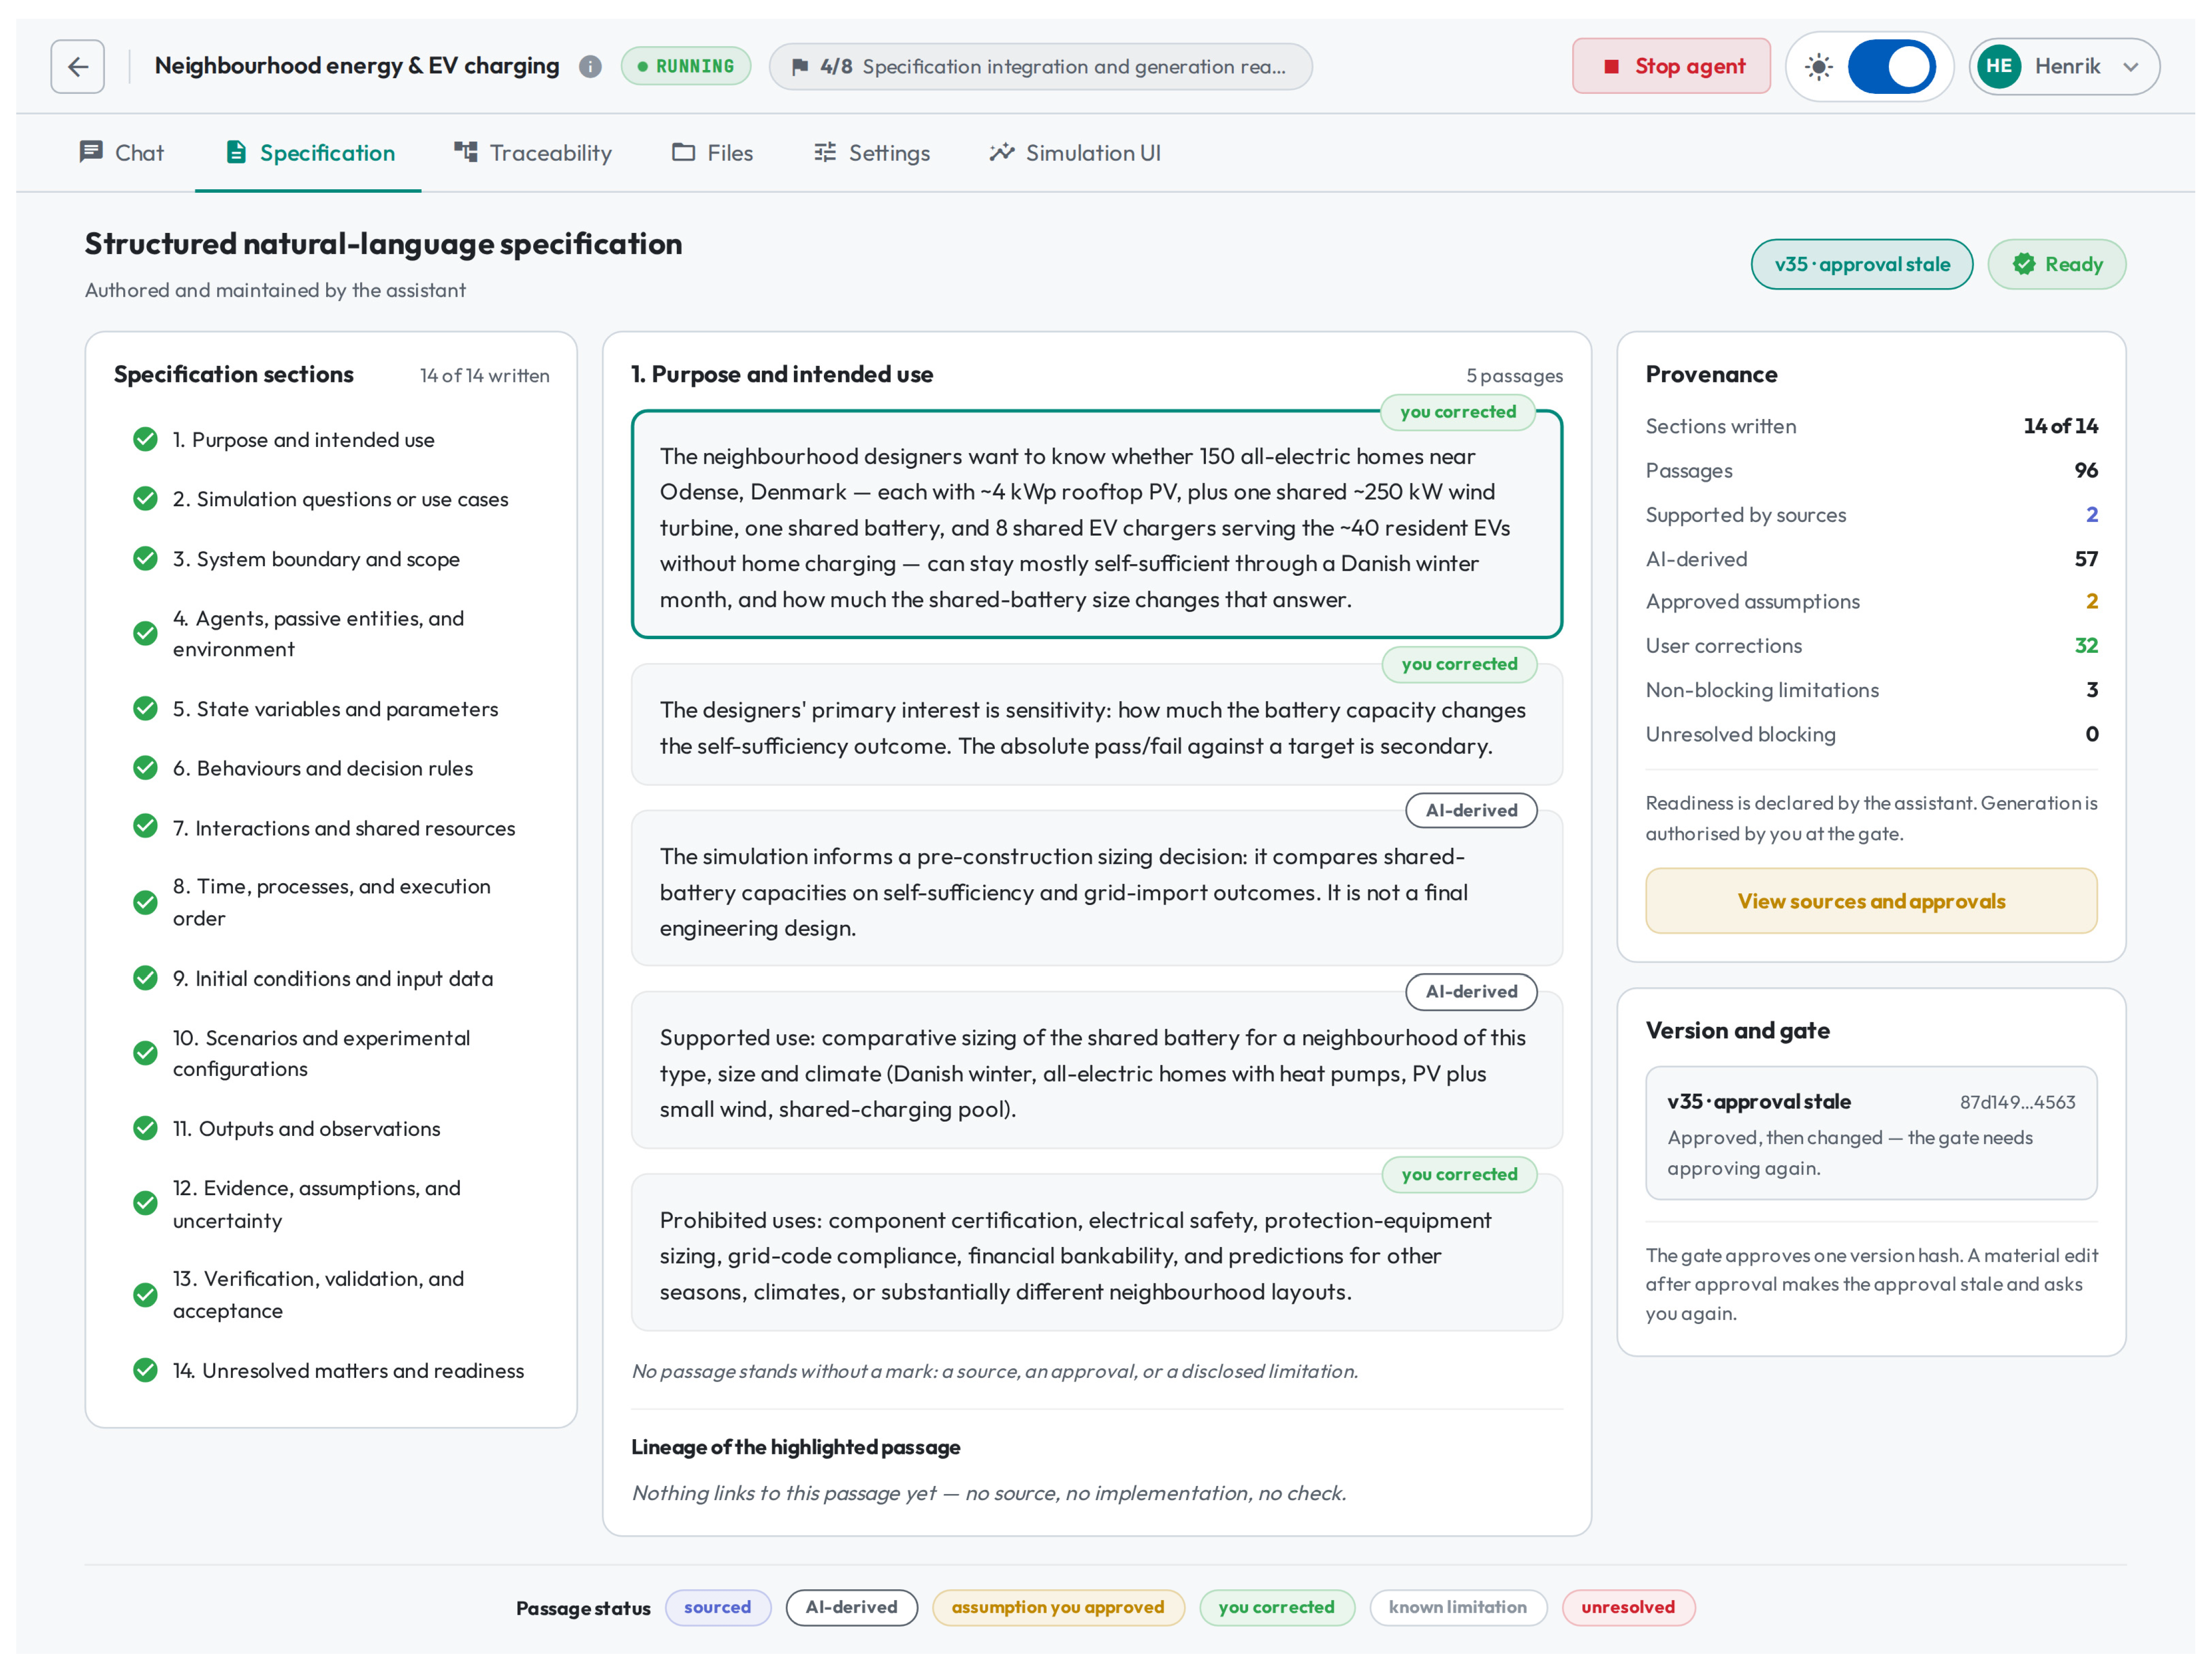Open the Traceability tab
The height and width of the screenshot is (1668, 2212).
[532, 153]
